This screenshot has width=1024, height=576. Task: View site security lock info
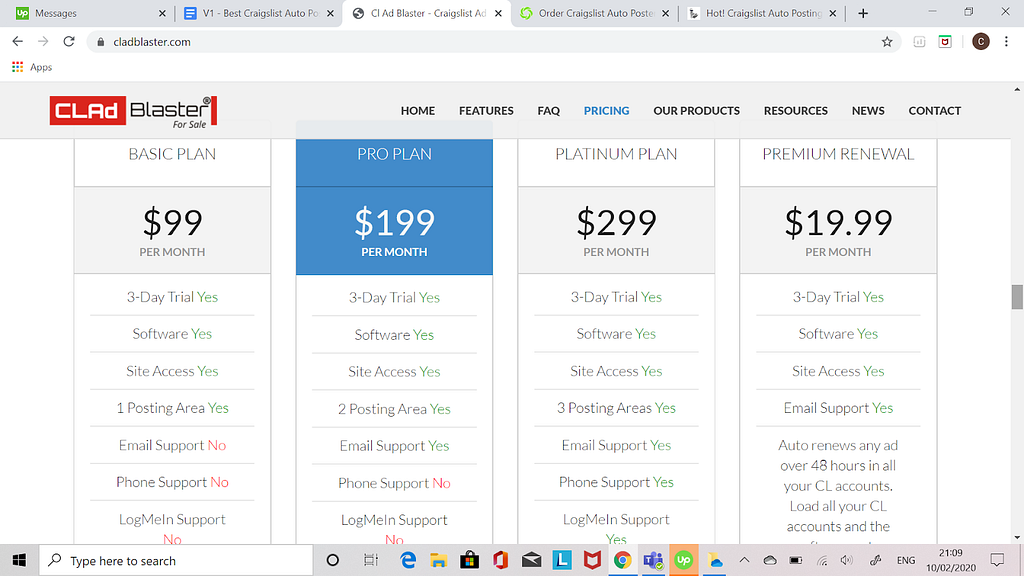click(x=100, y=42)
